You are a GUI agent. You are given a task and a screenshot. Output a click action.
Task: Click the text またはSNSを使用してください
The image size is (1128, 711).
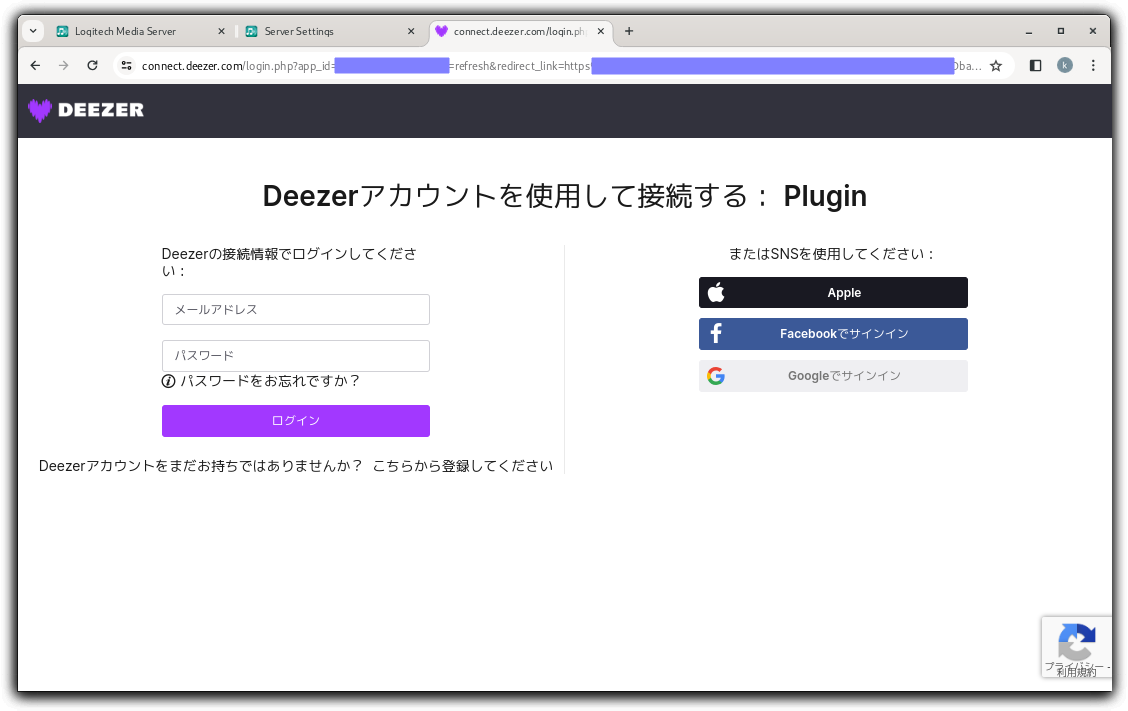point(832,253)
